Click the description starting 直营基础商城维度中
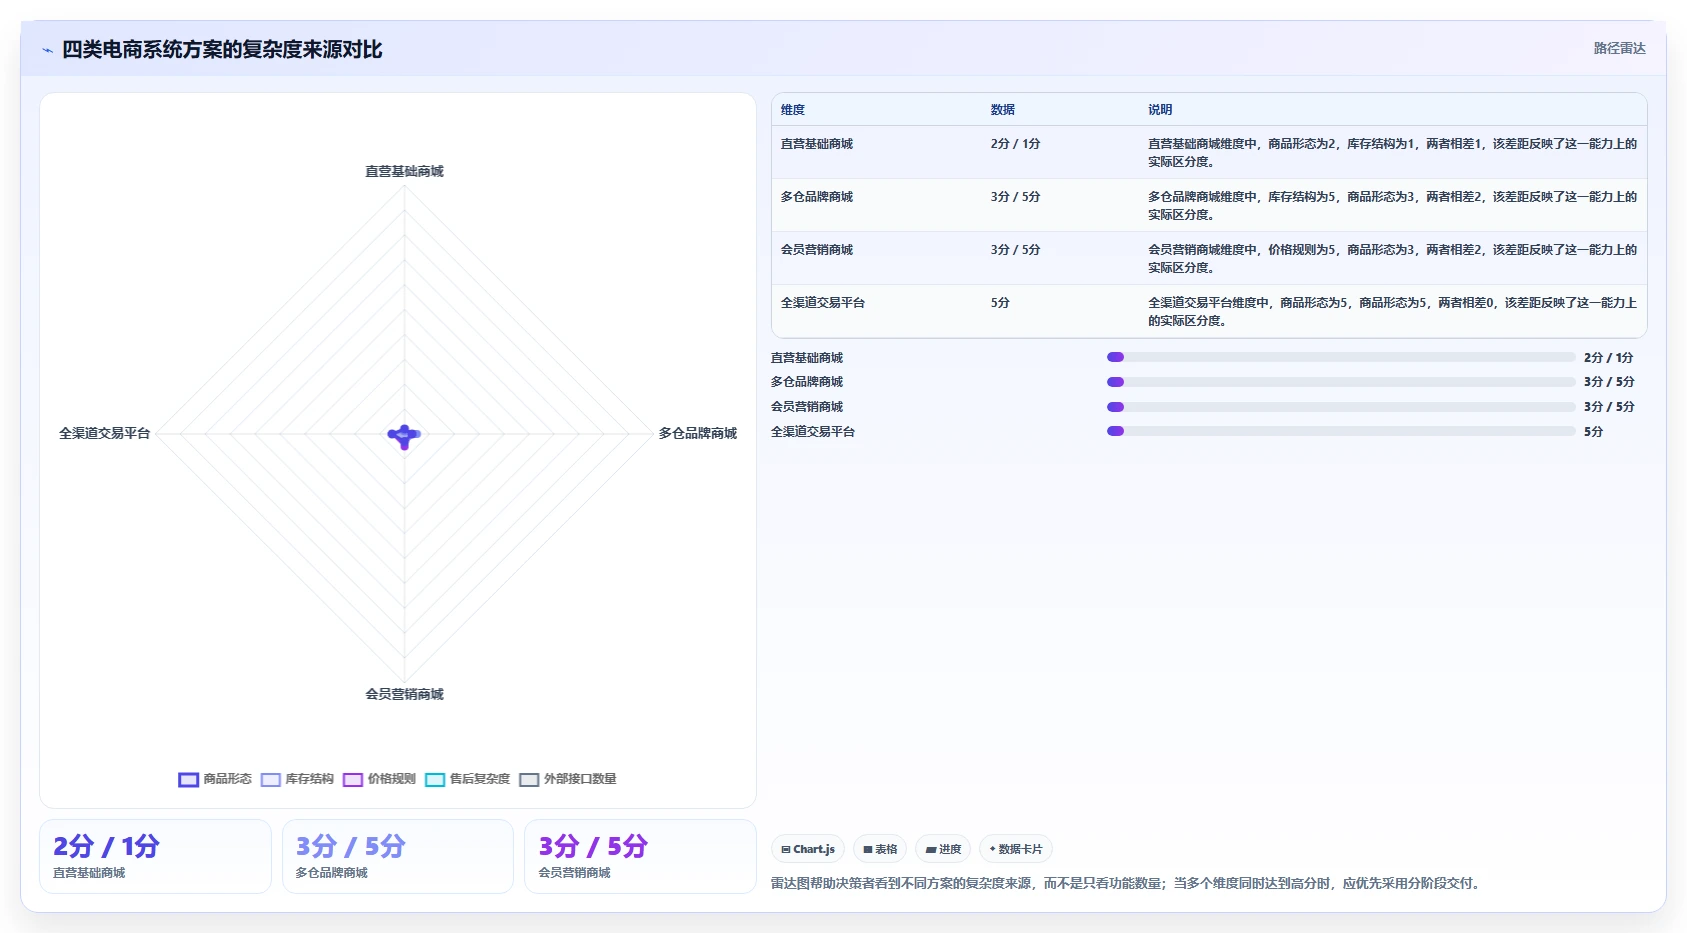This screenshot has height=933, width=1687. coord(1392,153)
